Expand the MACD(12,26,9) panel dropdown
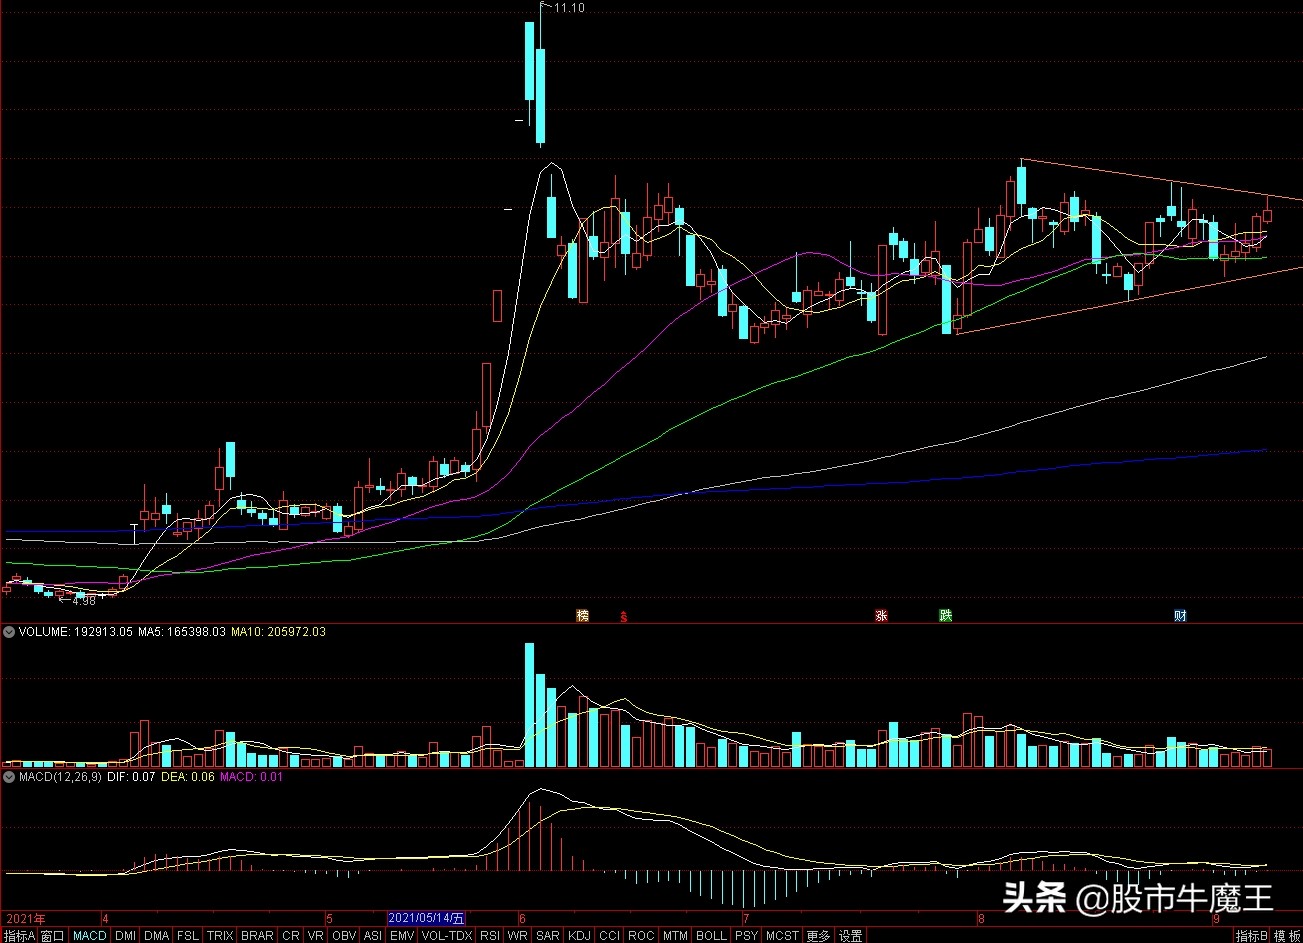This screenshot has width=1303, height=943. (9, 776)
